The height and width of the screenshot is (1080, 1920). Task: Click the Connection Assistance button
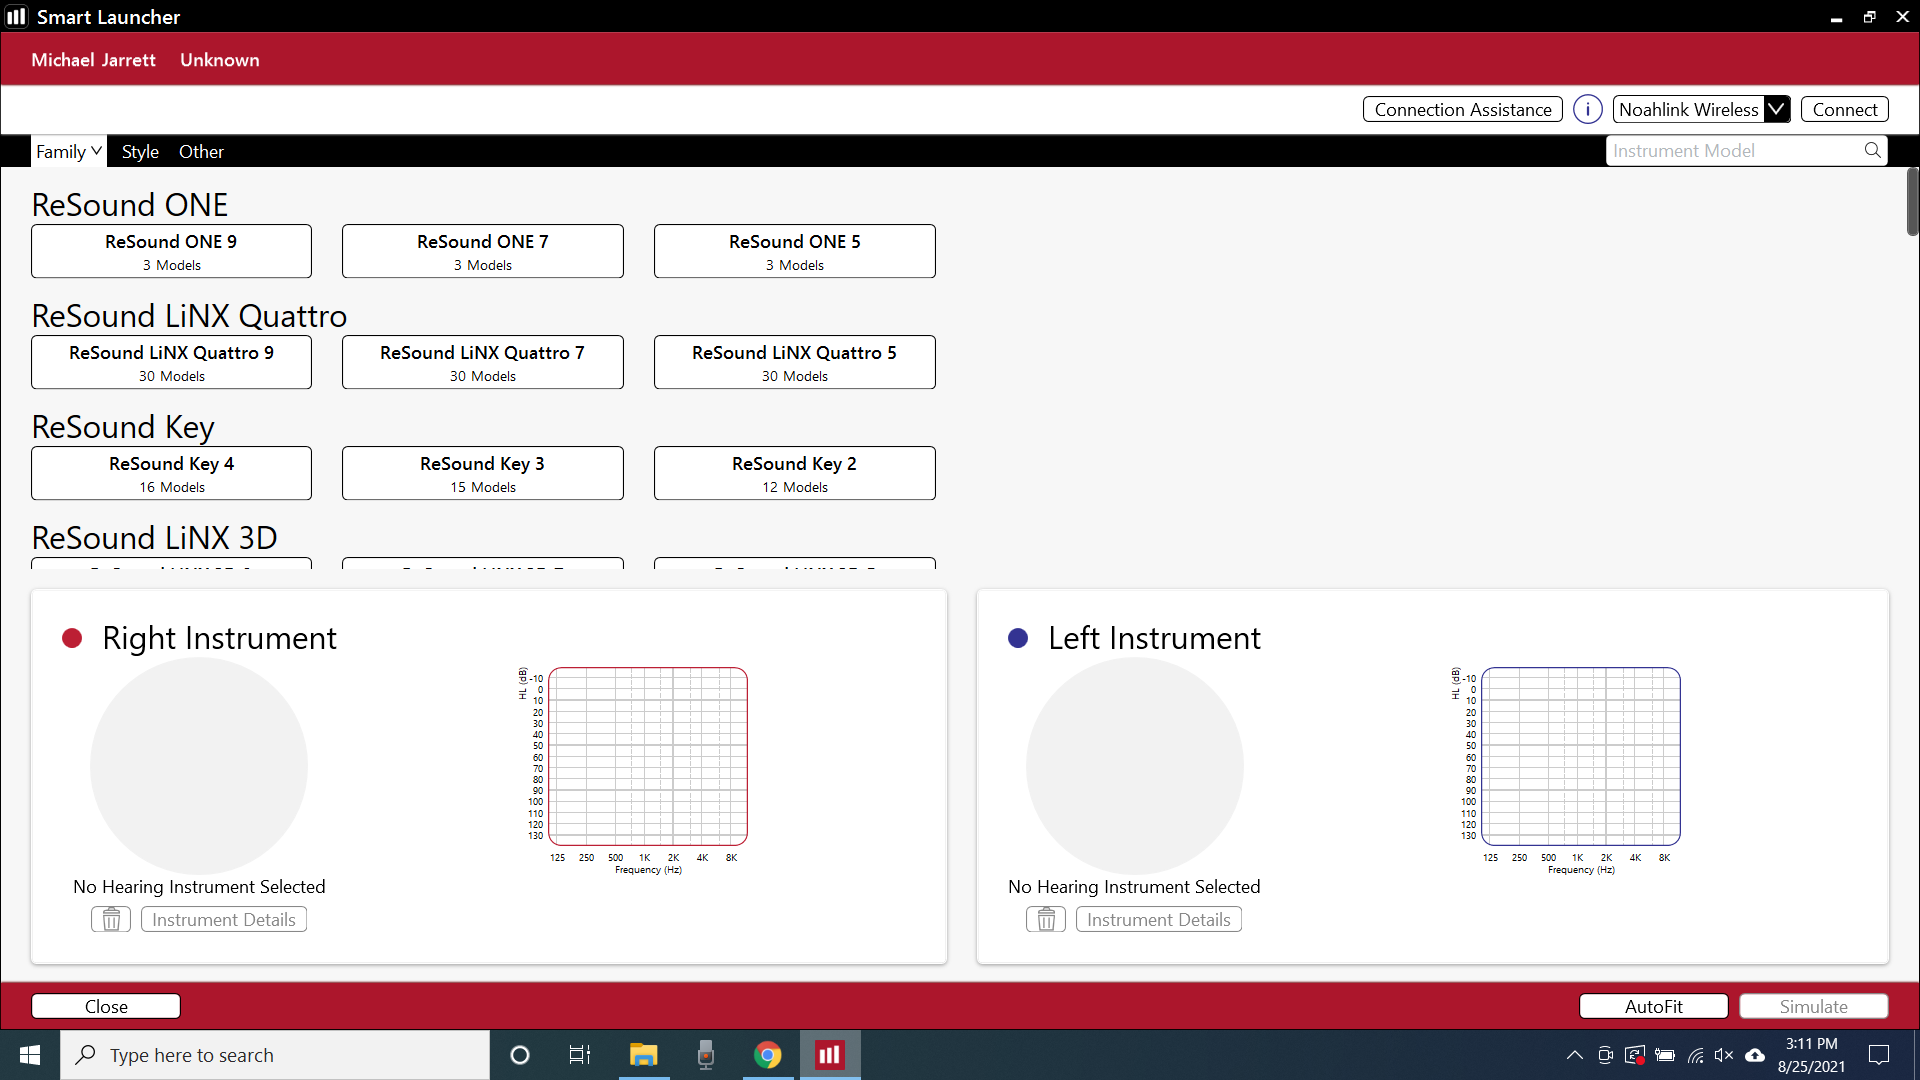tap(1462, 109)
